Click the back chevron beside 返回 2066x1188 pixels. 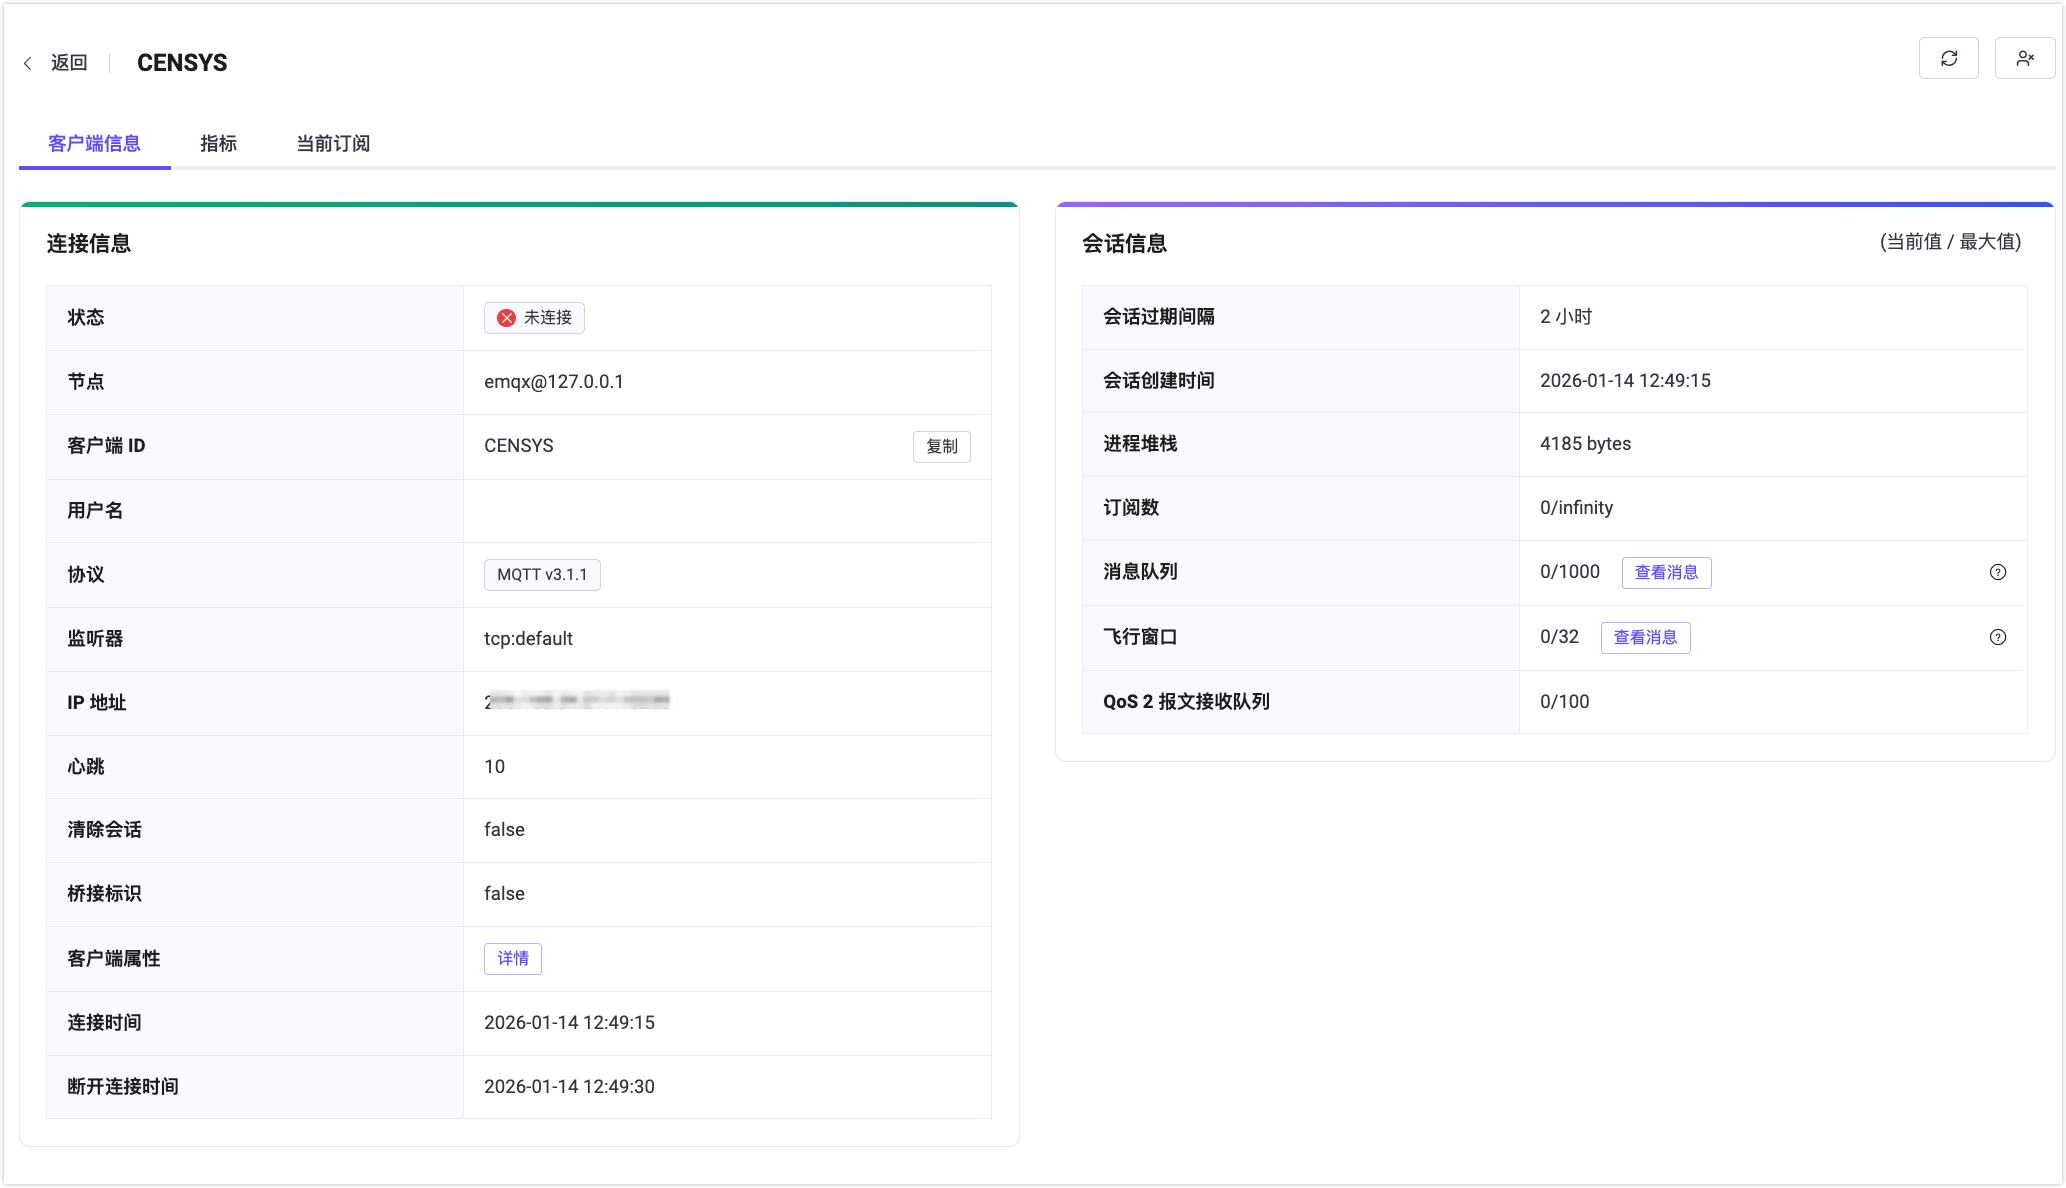tap(27, 62)
